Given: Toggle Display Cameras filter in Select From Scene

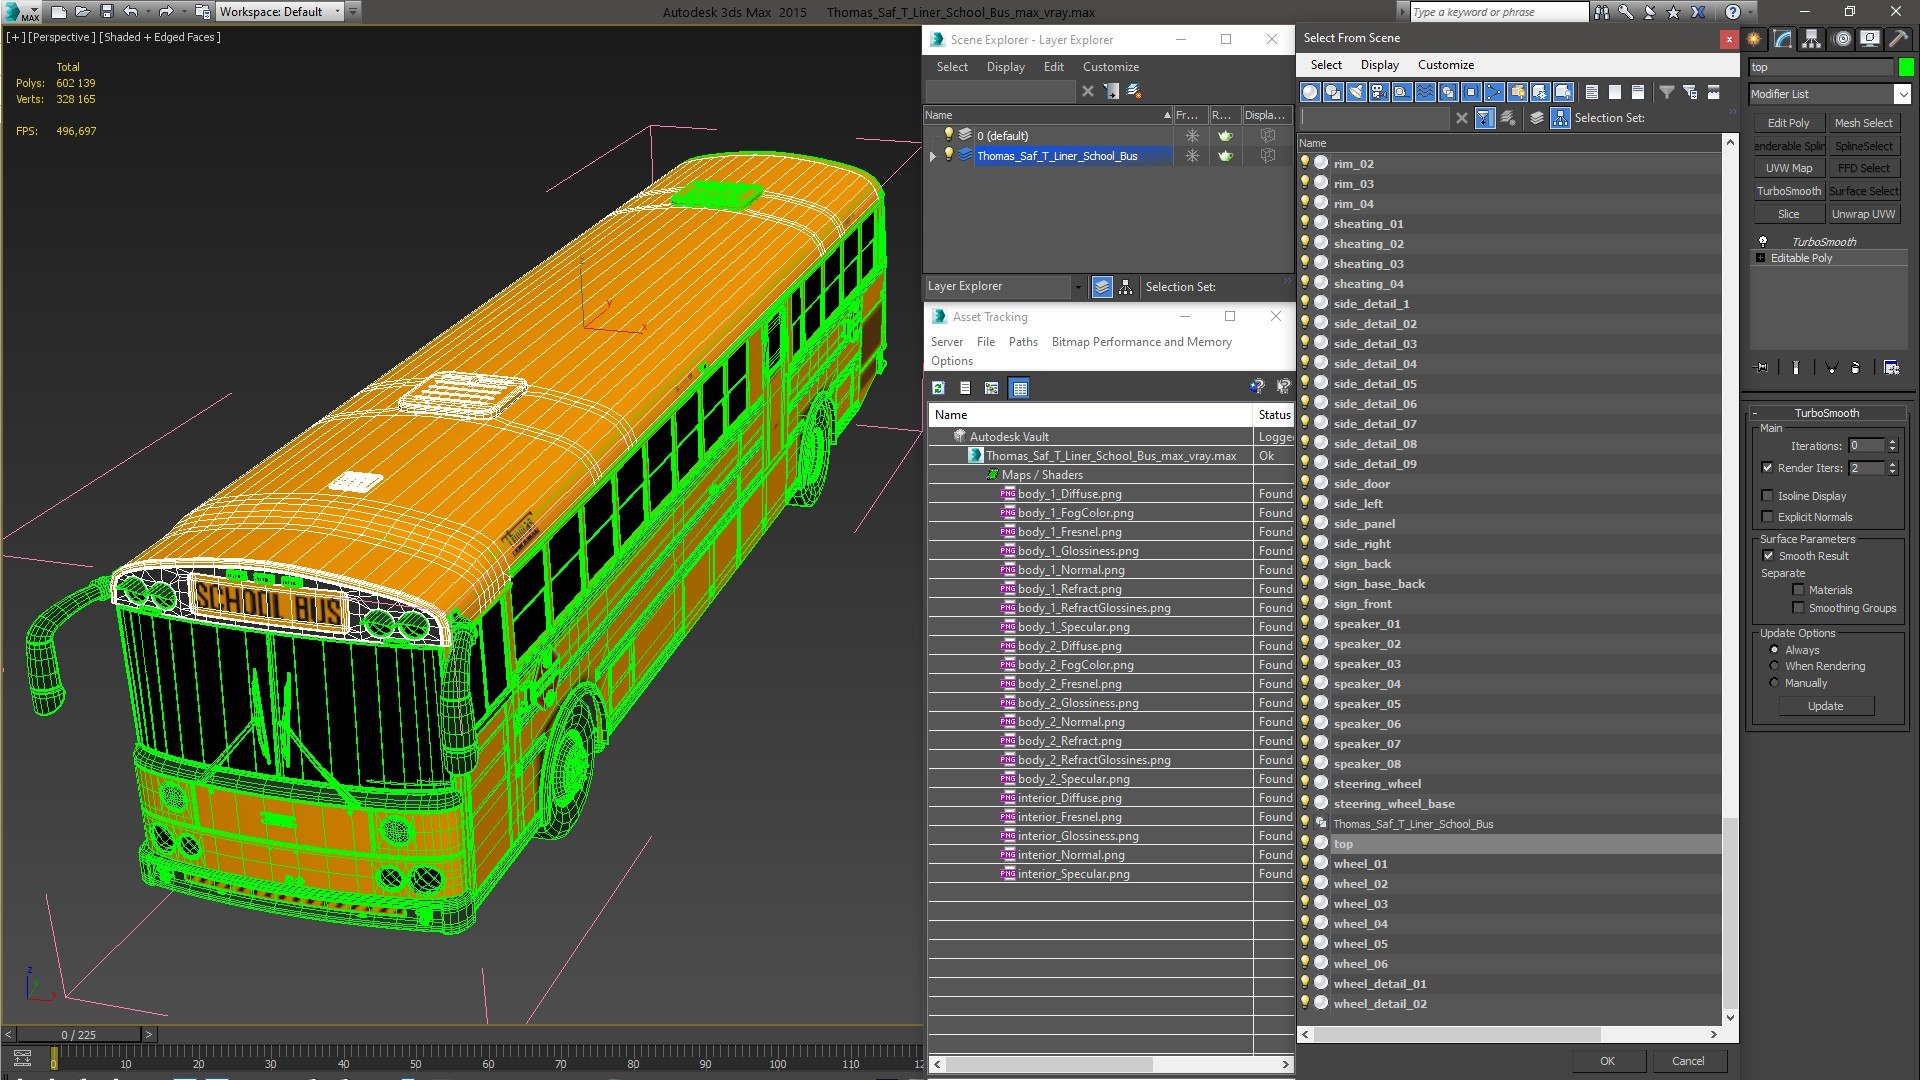Looking at the screenshot, I should tap(1379, 92).
